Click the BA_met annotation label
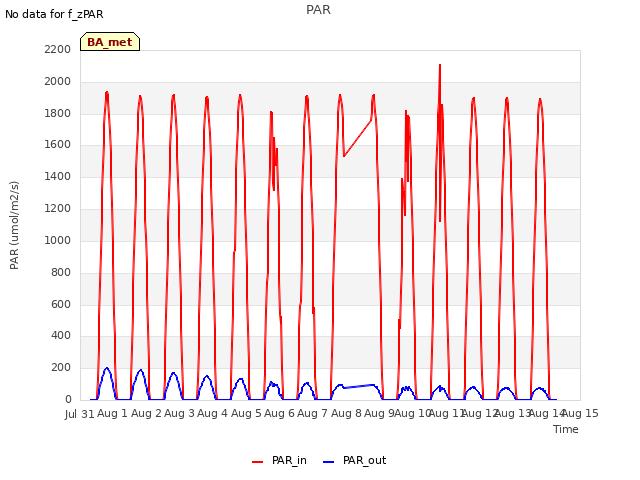 pos(110,42)
